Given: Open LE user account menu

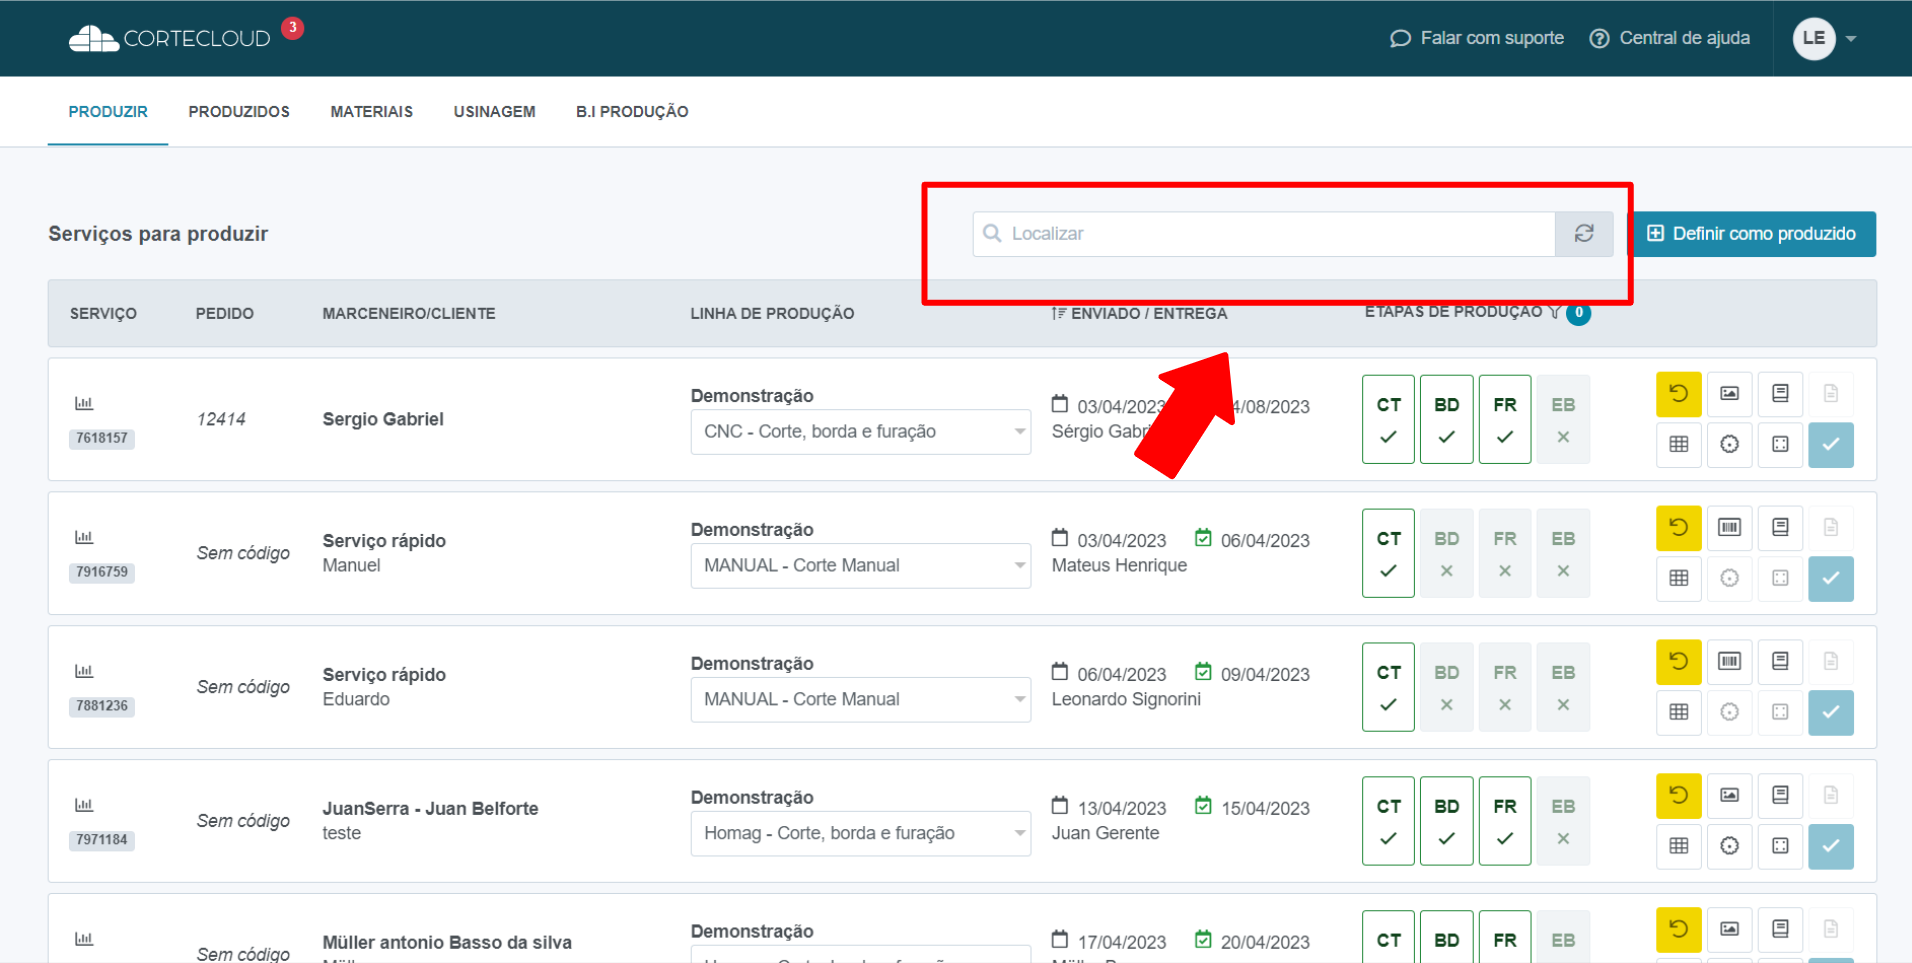Looking at the screenshot, I should click(1825, 39).
